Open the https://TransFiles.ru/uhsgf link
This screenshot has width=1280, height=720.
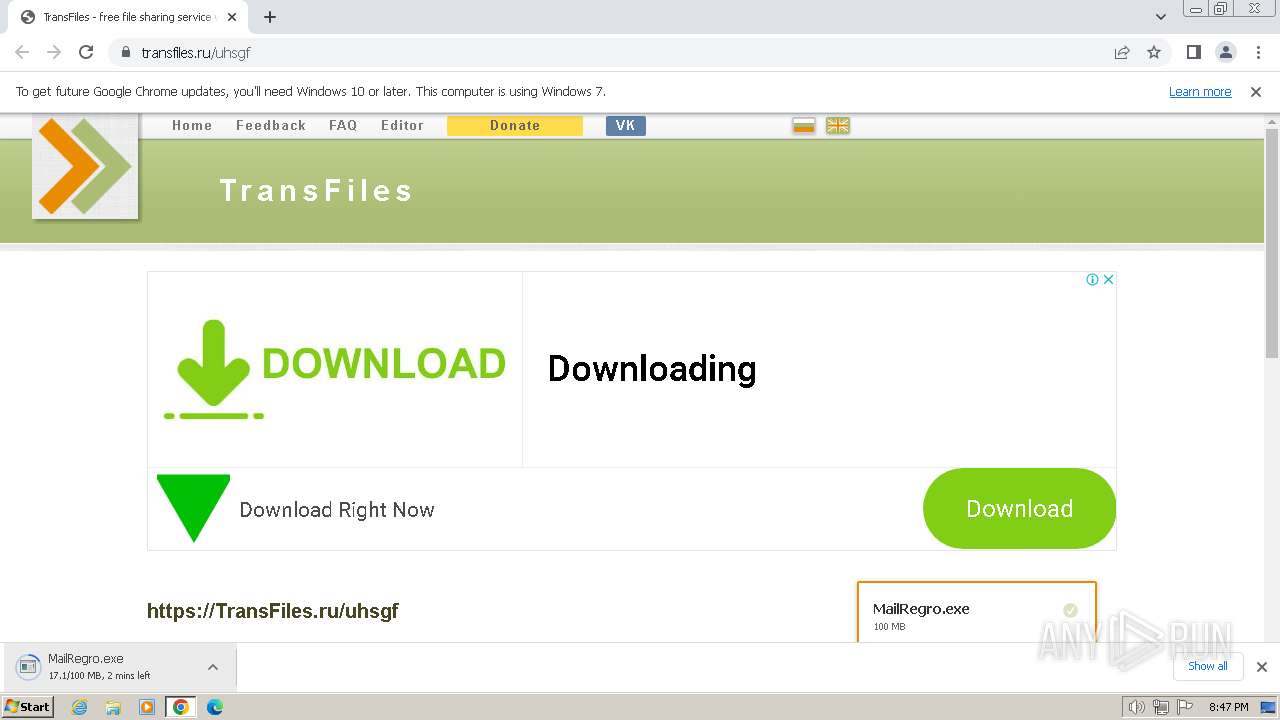273,611
